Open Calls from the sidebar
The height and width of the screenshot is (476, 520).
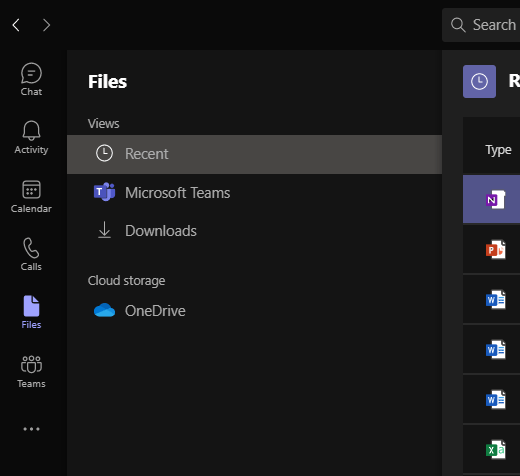(31, 255)
